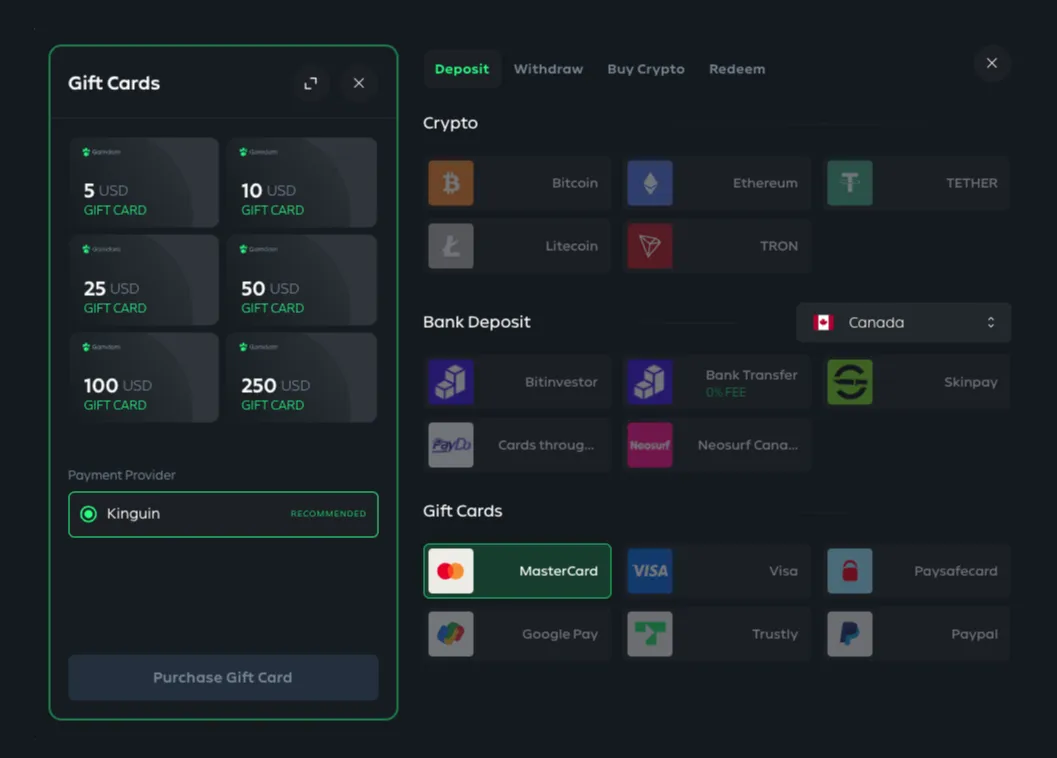
Task: Open Skinpay via its green icon
Action: (849, 382)
